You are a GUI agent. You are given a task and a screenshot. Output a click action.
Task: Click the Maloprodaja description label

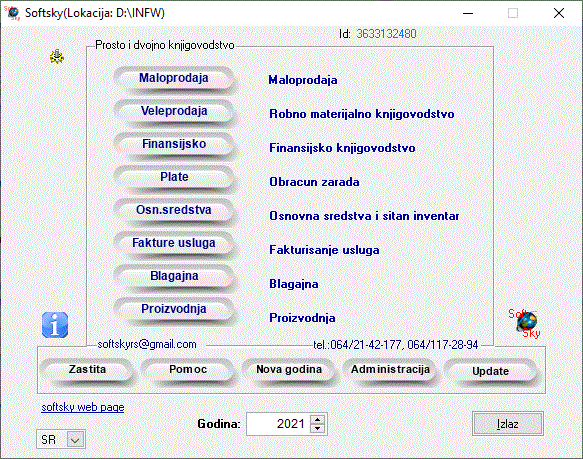tap(303, 80)
